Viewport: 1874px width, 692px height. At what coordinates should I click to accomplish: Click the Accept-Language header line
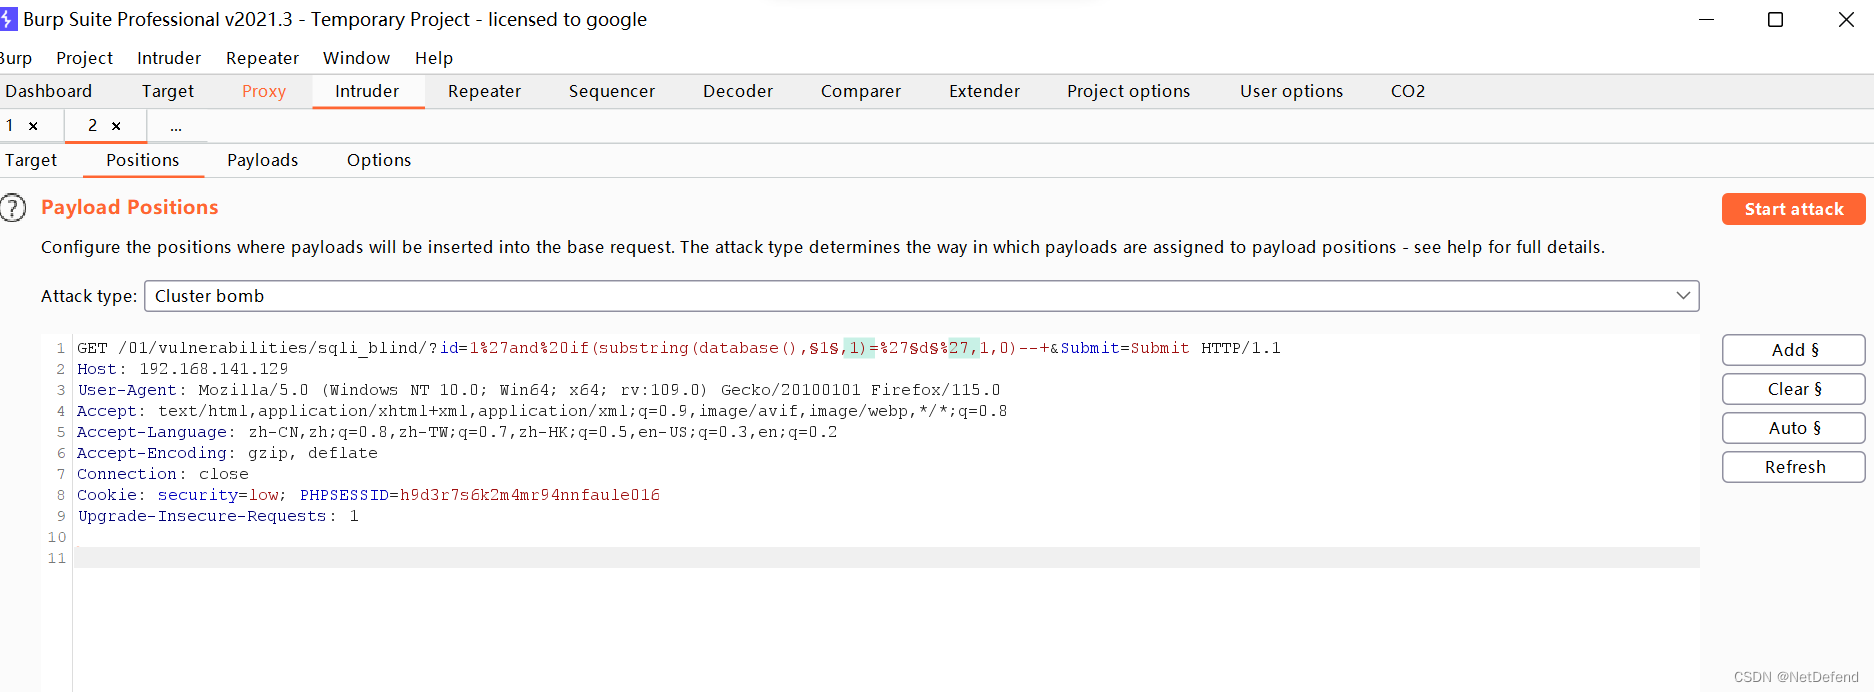pyautogui.click(x=457, y=432)
